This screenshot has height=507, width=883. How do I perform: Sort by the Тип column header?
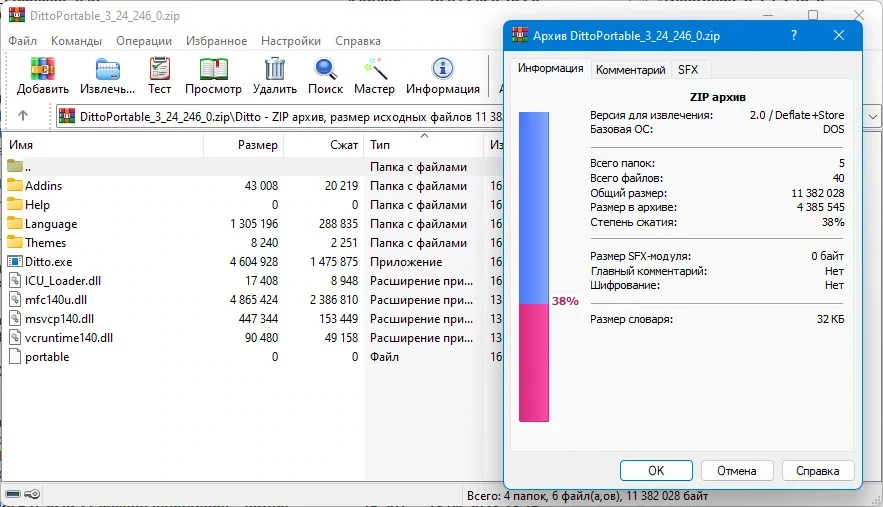[423, 145]
